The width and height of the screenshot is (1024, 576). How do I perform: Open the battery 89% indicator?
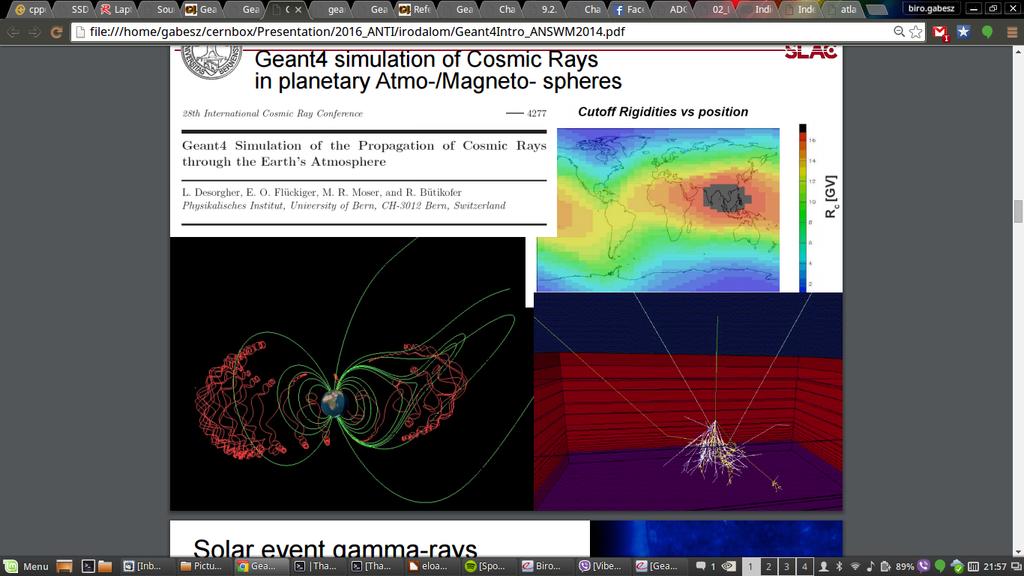tap(898, 566)
